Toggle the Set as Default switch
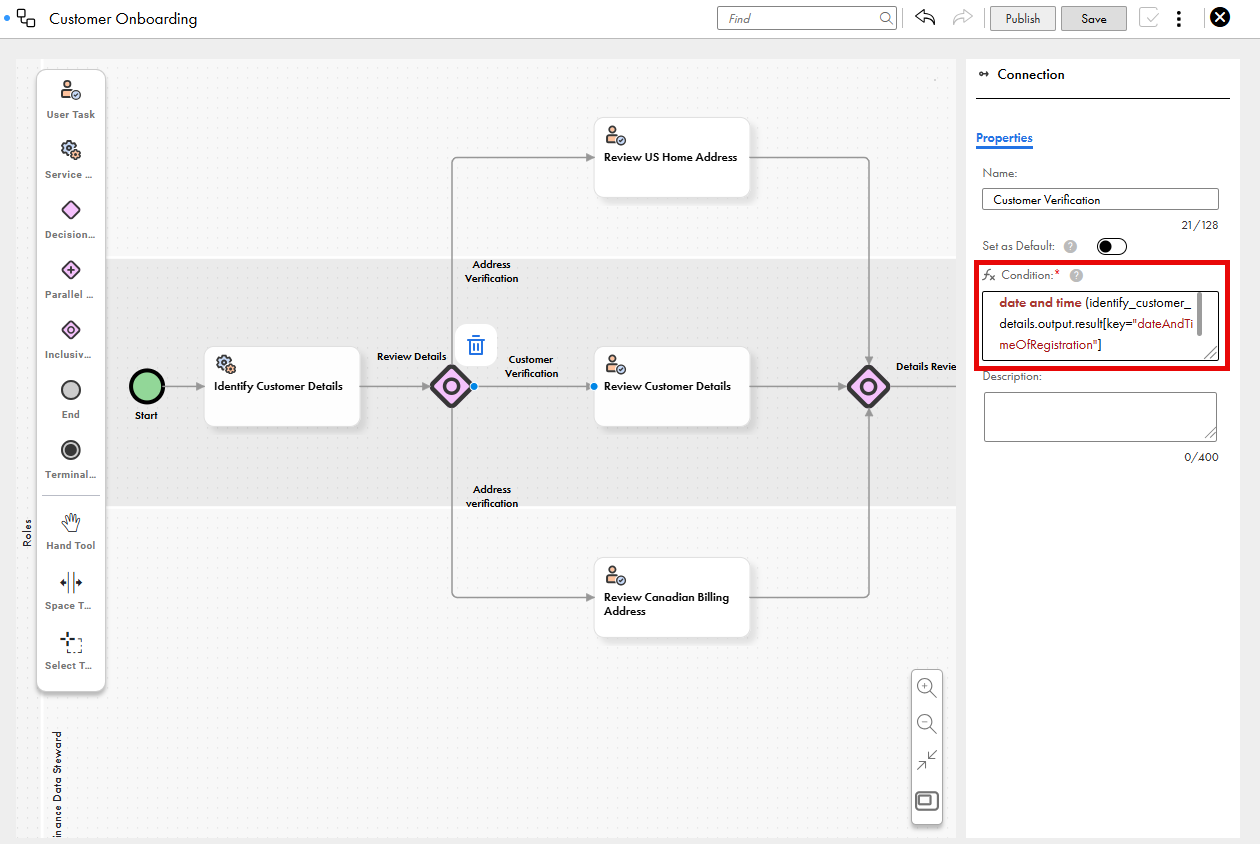1260x844 pixels. click(1112, 246)
